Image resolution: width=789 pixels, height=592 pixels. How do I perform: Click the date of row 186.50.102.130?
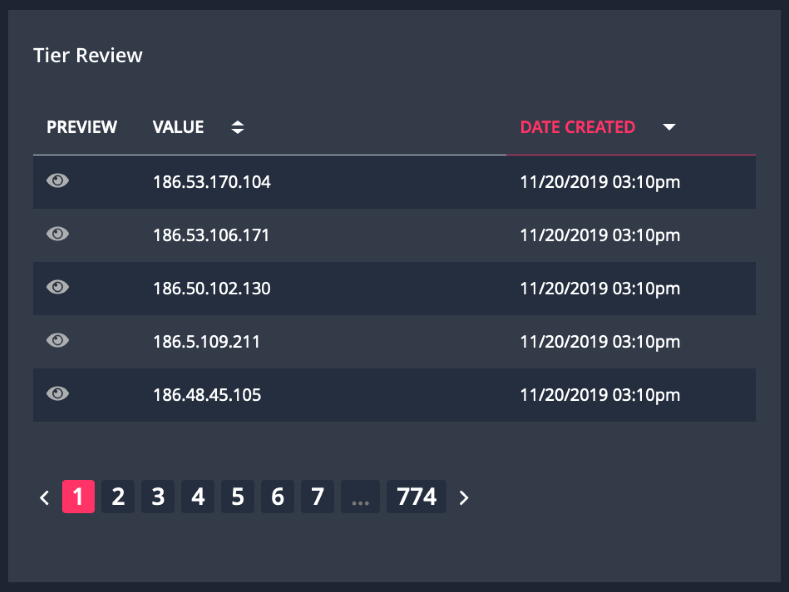[x=600, y=289]
